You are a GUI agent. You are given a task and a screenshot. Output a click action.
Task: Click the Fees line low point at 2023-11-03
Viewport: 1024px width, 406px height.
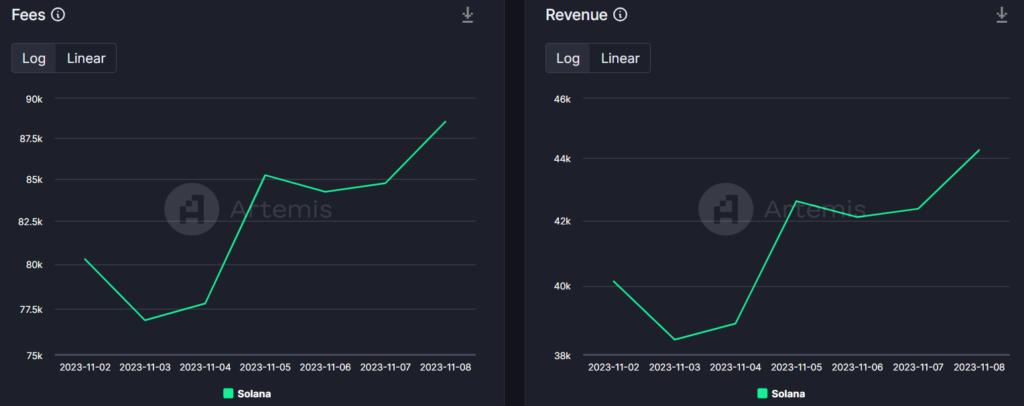click(x=145, y=320)
